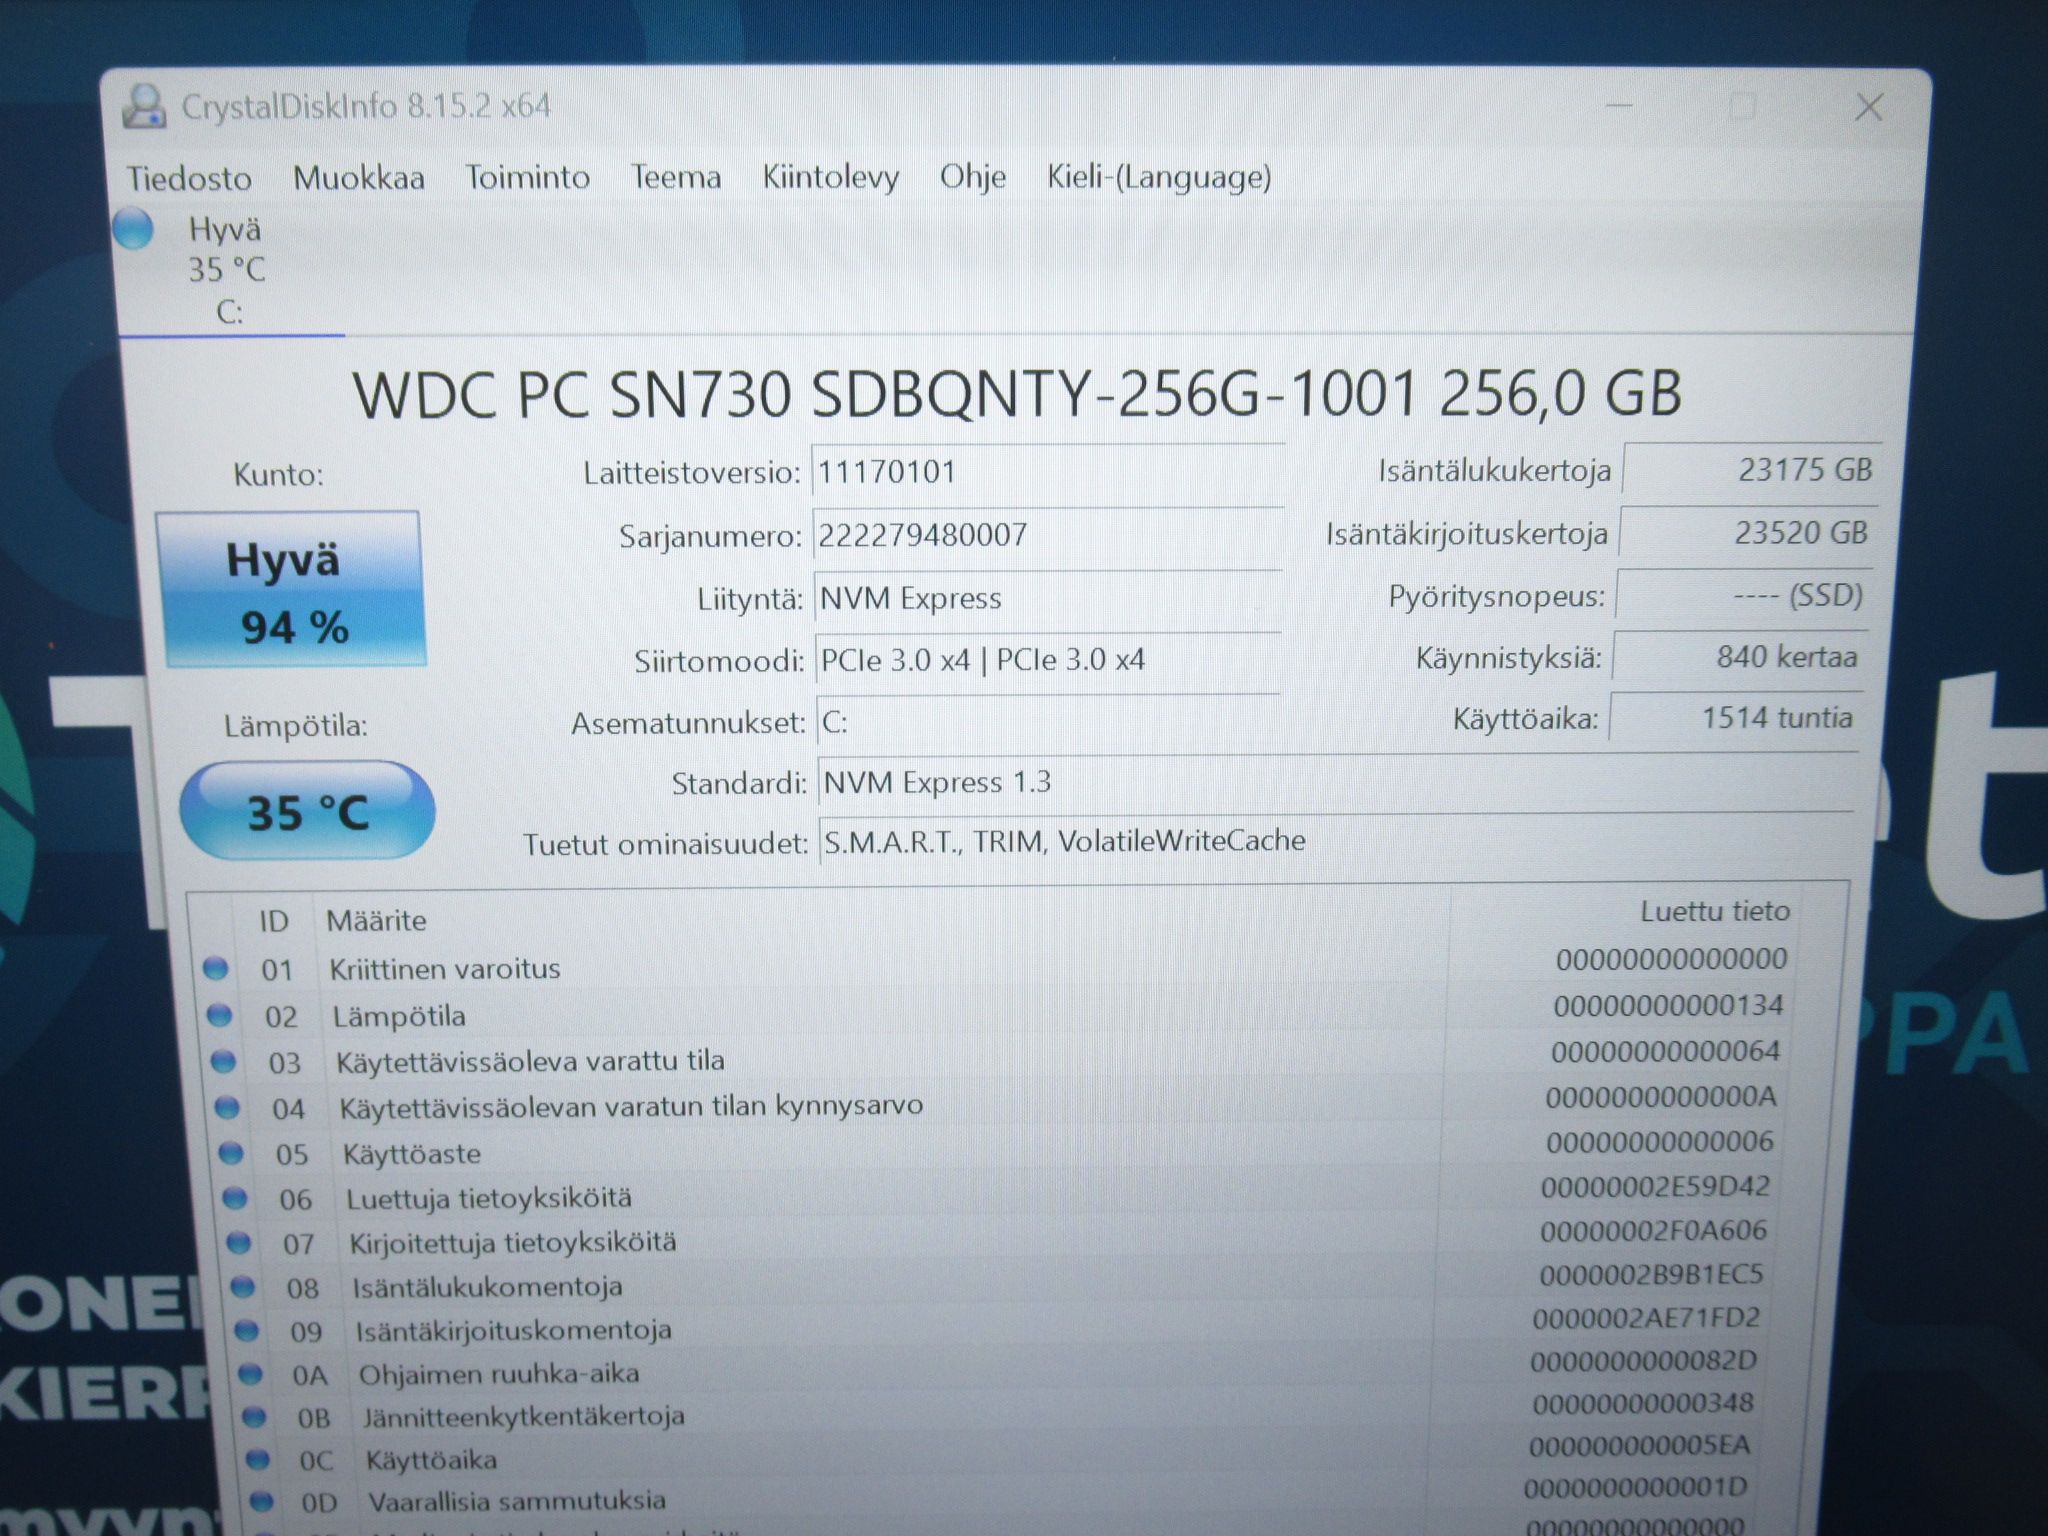This screenshot has height=1536, width=2048.
Task: Click raw value 00000000000348
Action: [x=1643, y=1403]
